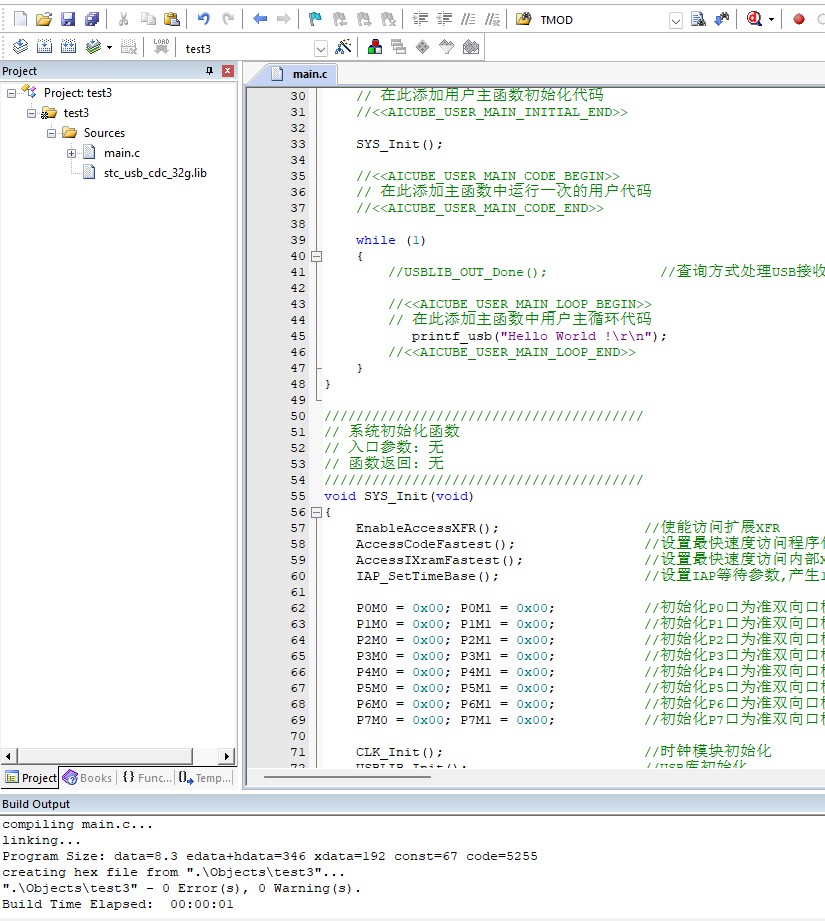Click the Download to flash (LOAD) icon
Viewport: 825px width, 921px height.
[x=161, y=47]
